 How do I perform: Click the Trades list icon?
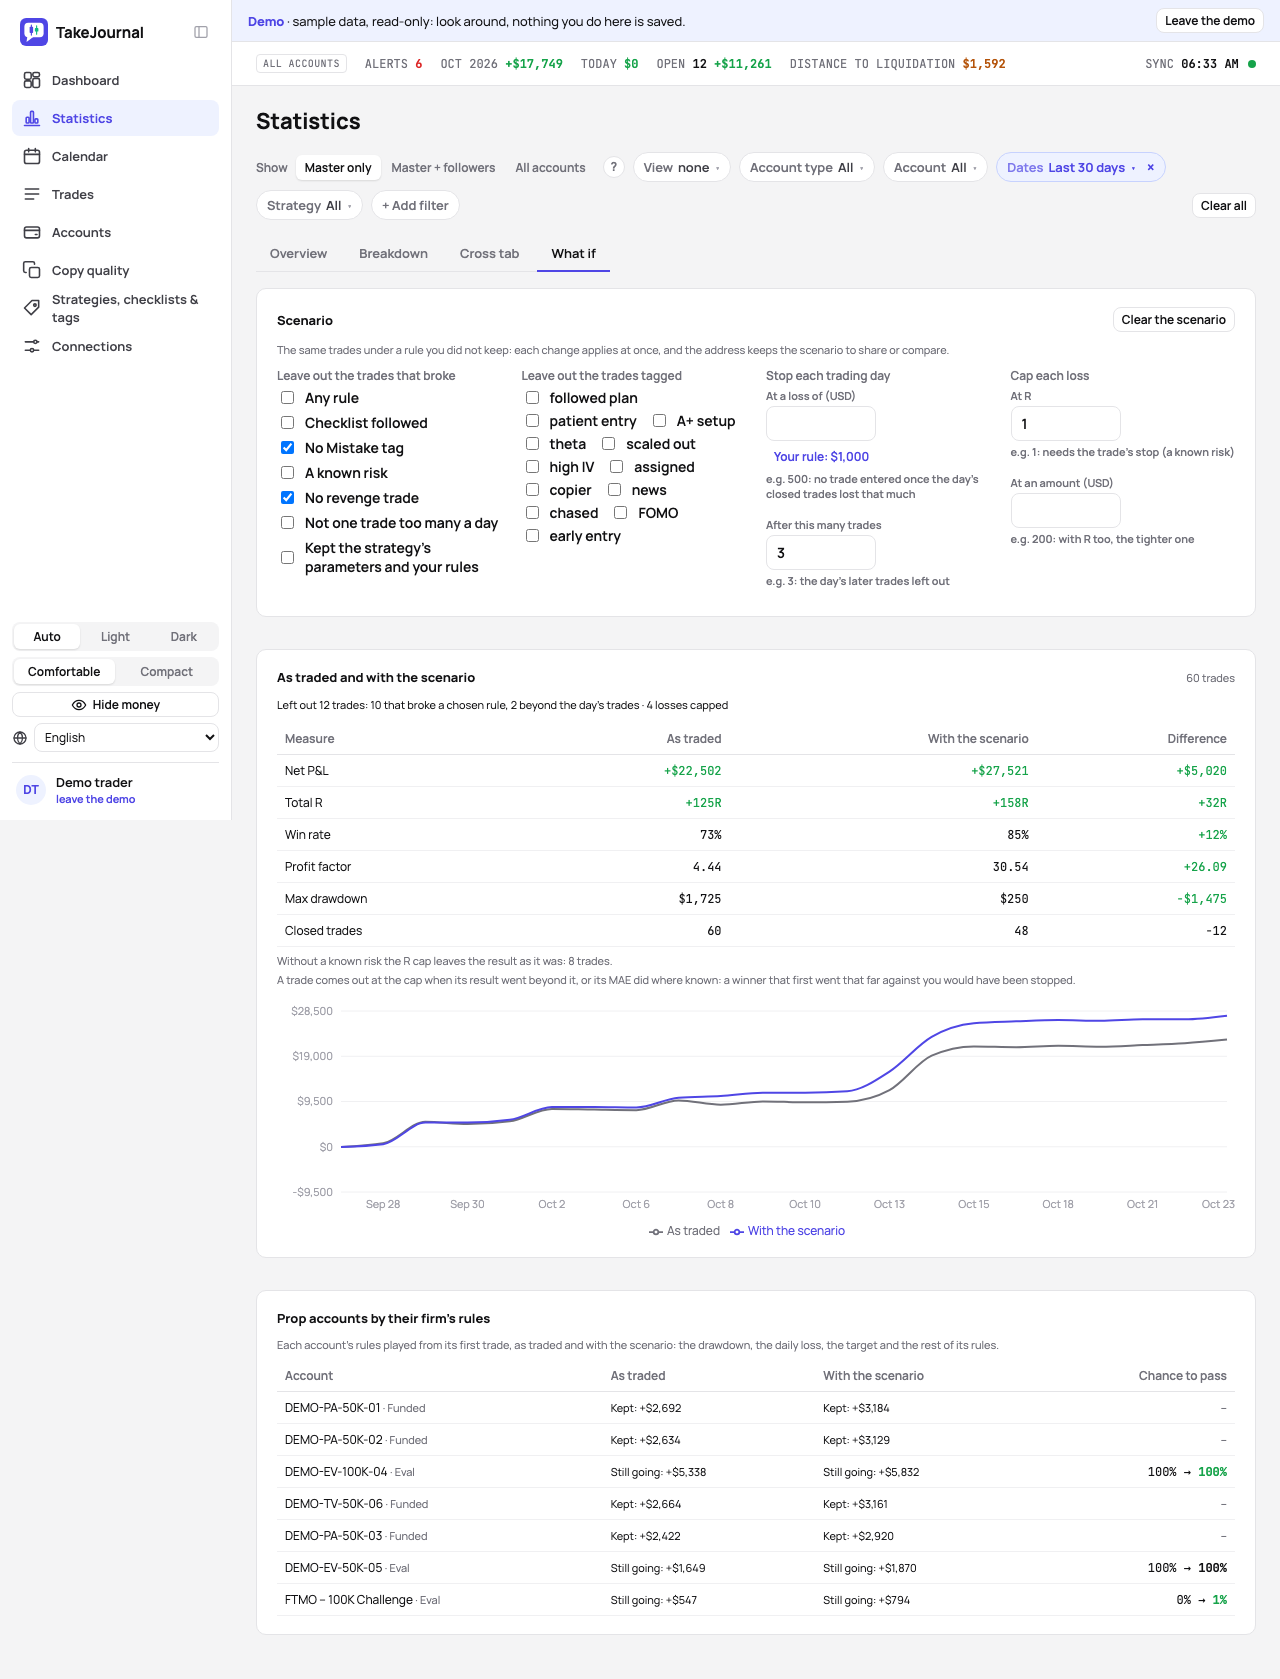32,194
